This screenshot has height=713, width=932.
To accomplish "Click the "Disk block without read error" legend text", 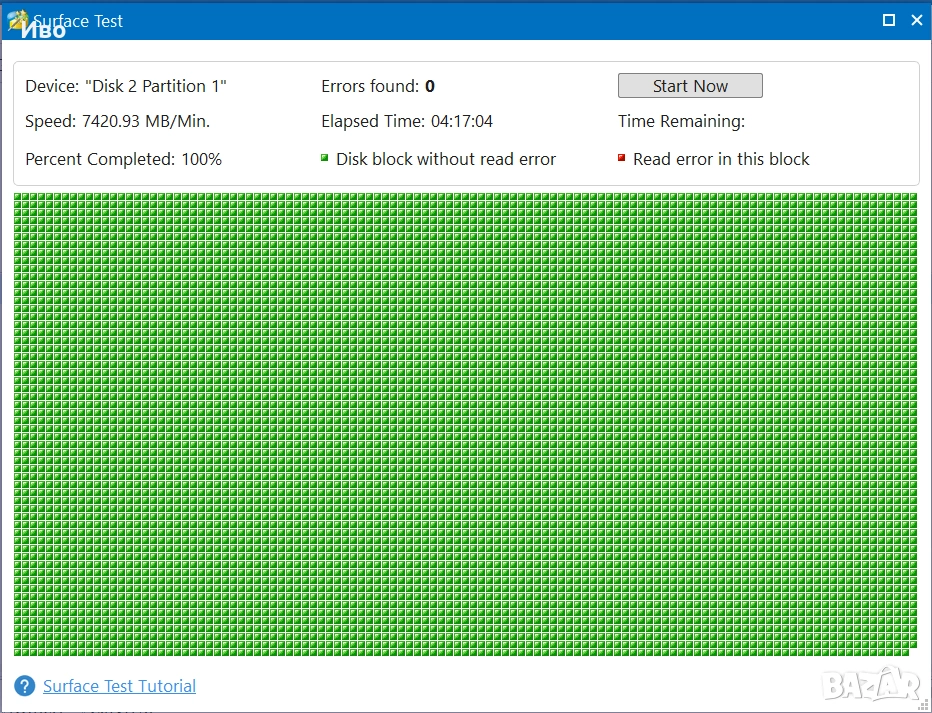I will pyautogui.click(x=446, y=159).
